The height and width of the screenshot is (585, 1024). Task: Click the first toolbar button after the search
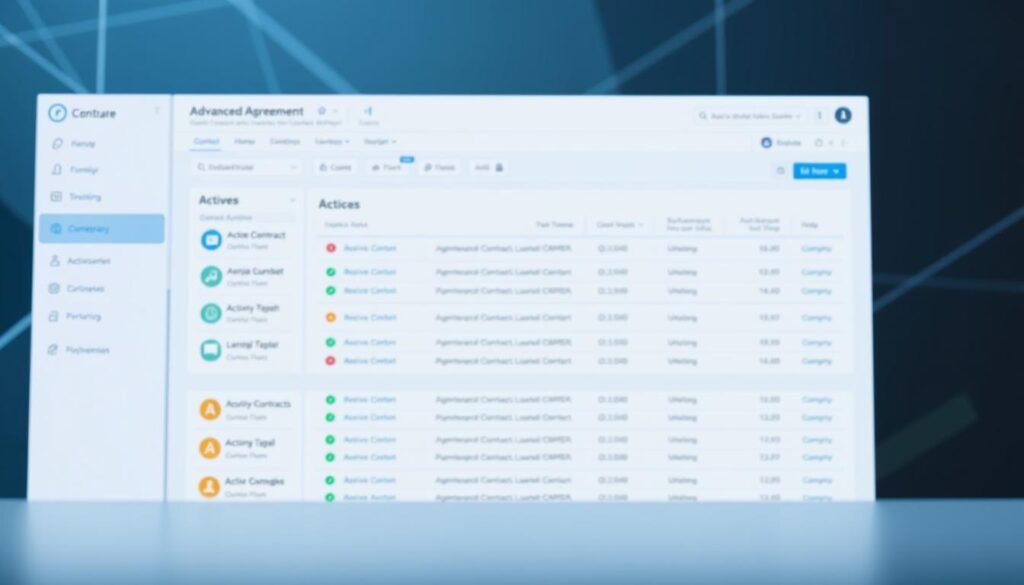[x=335, y=168]
